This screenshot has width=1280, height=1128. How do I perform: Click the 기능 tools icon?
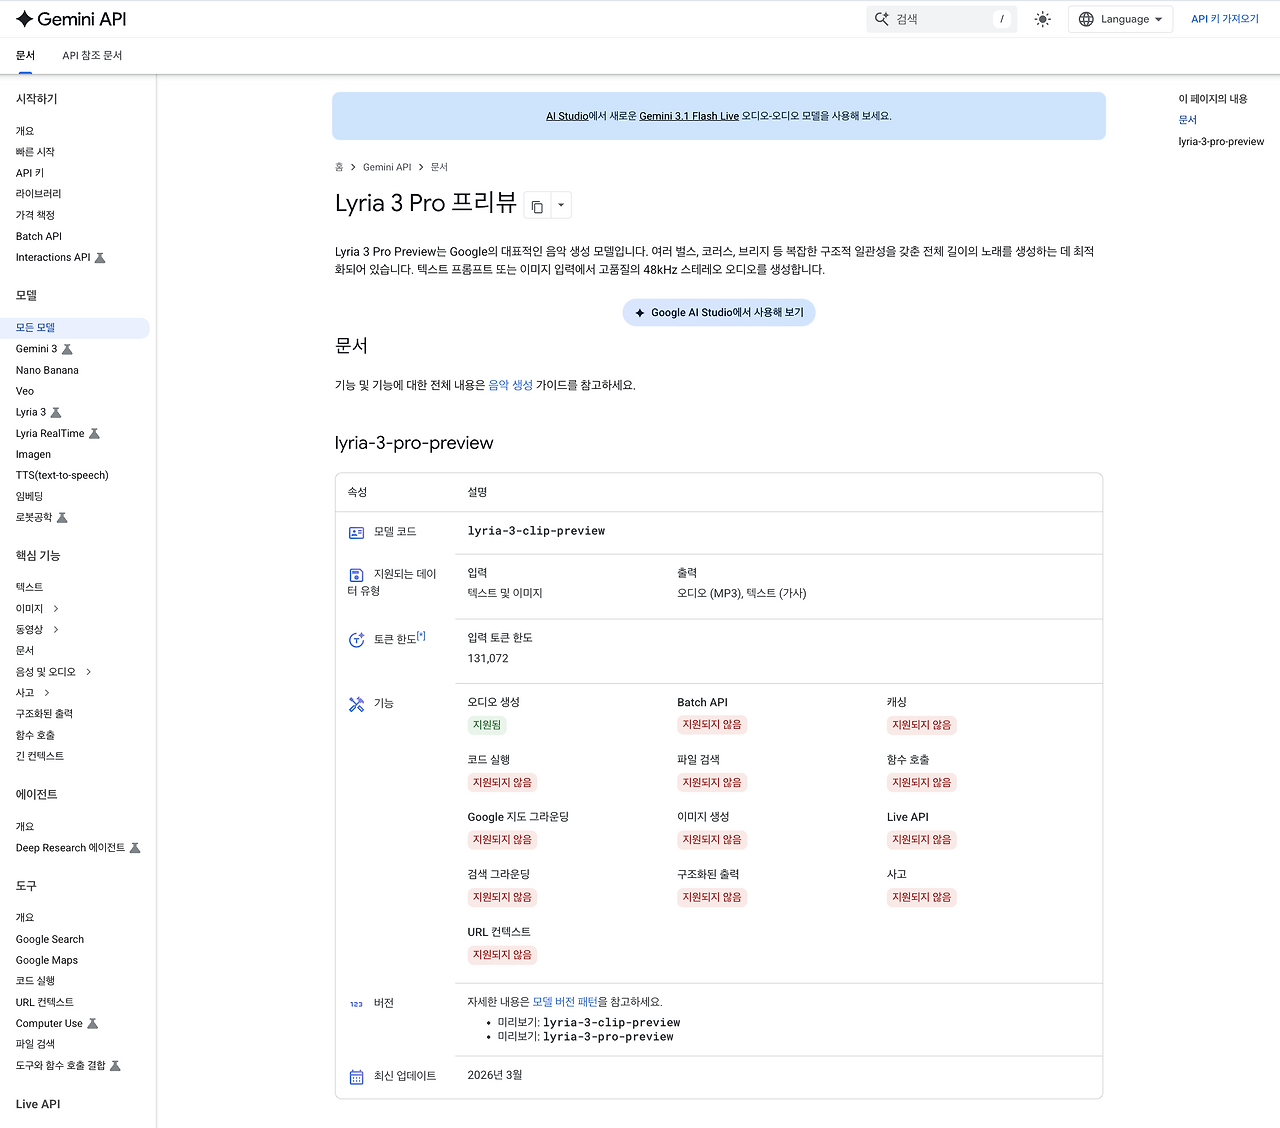356,704
